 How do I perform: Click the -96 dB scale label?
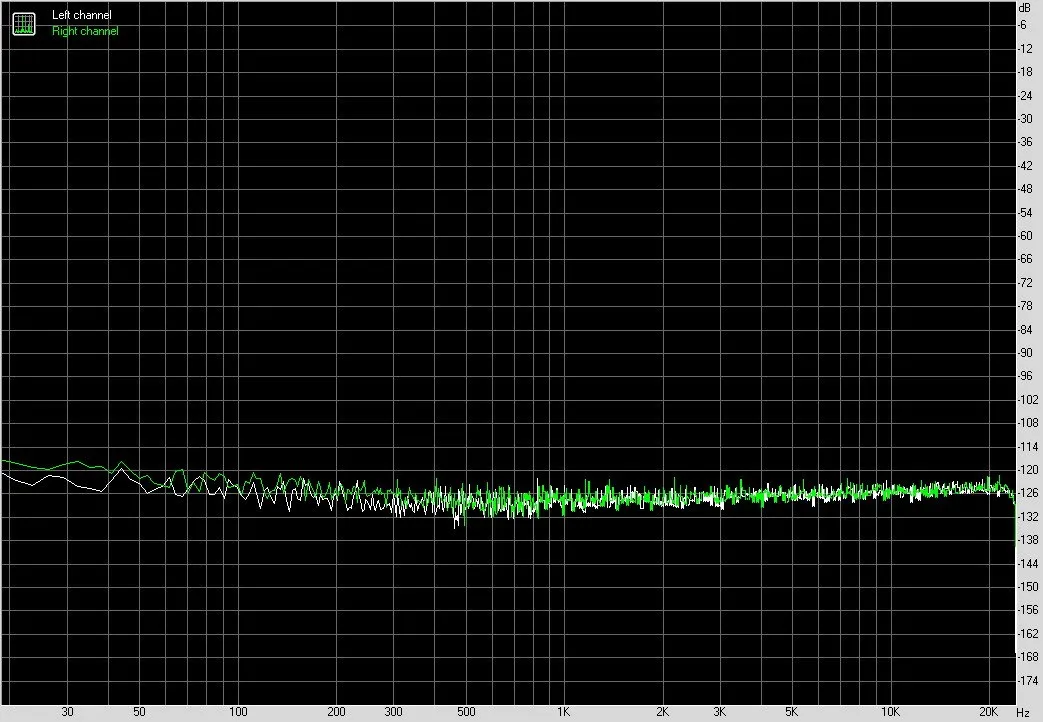[x=1025, y=376]
